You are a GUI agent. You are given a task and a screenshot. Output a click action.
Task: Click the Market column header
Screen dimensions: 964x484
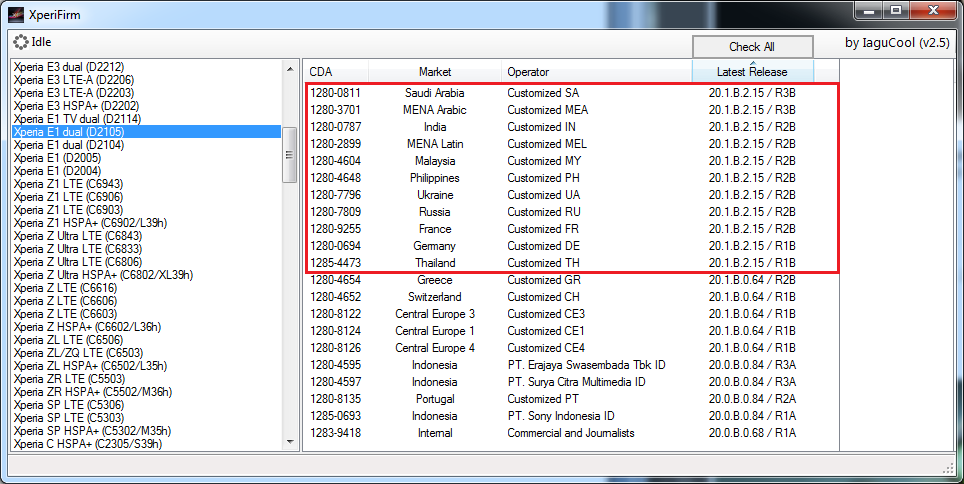pos(434,72)
